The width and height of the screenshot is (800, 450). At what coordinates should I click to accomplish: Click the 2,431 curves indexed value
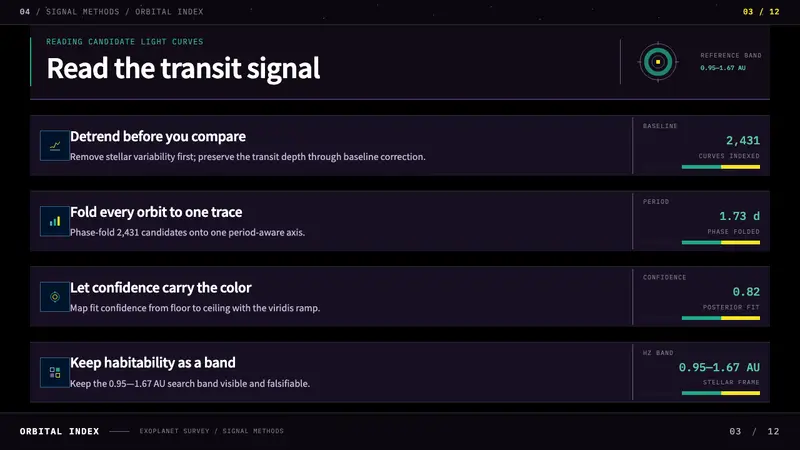(x=743, y=140)
